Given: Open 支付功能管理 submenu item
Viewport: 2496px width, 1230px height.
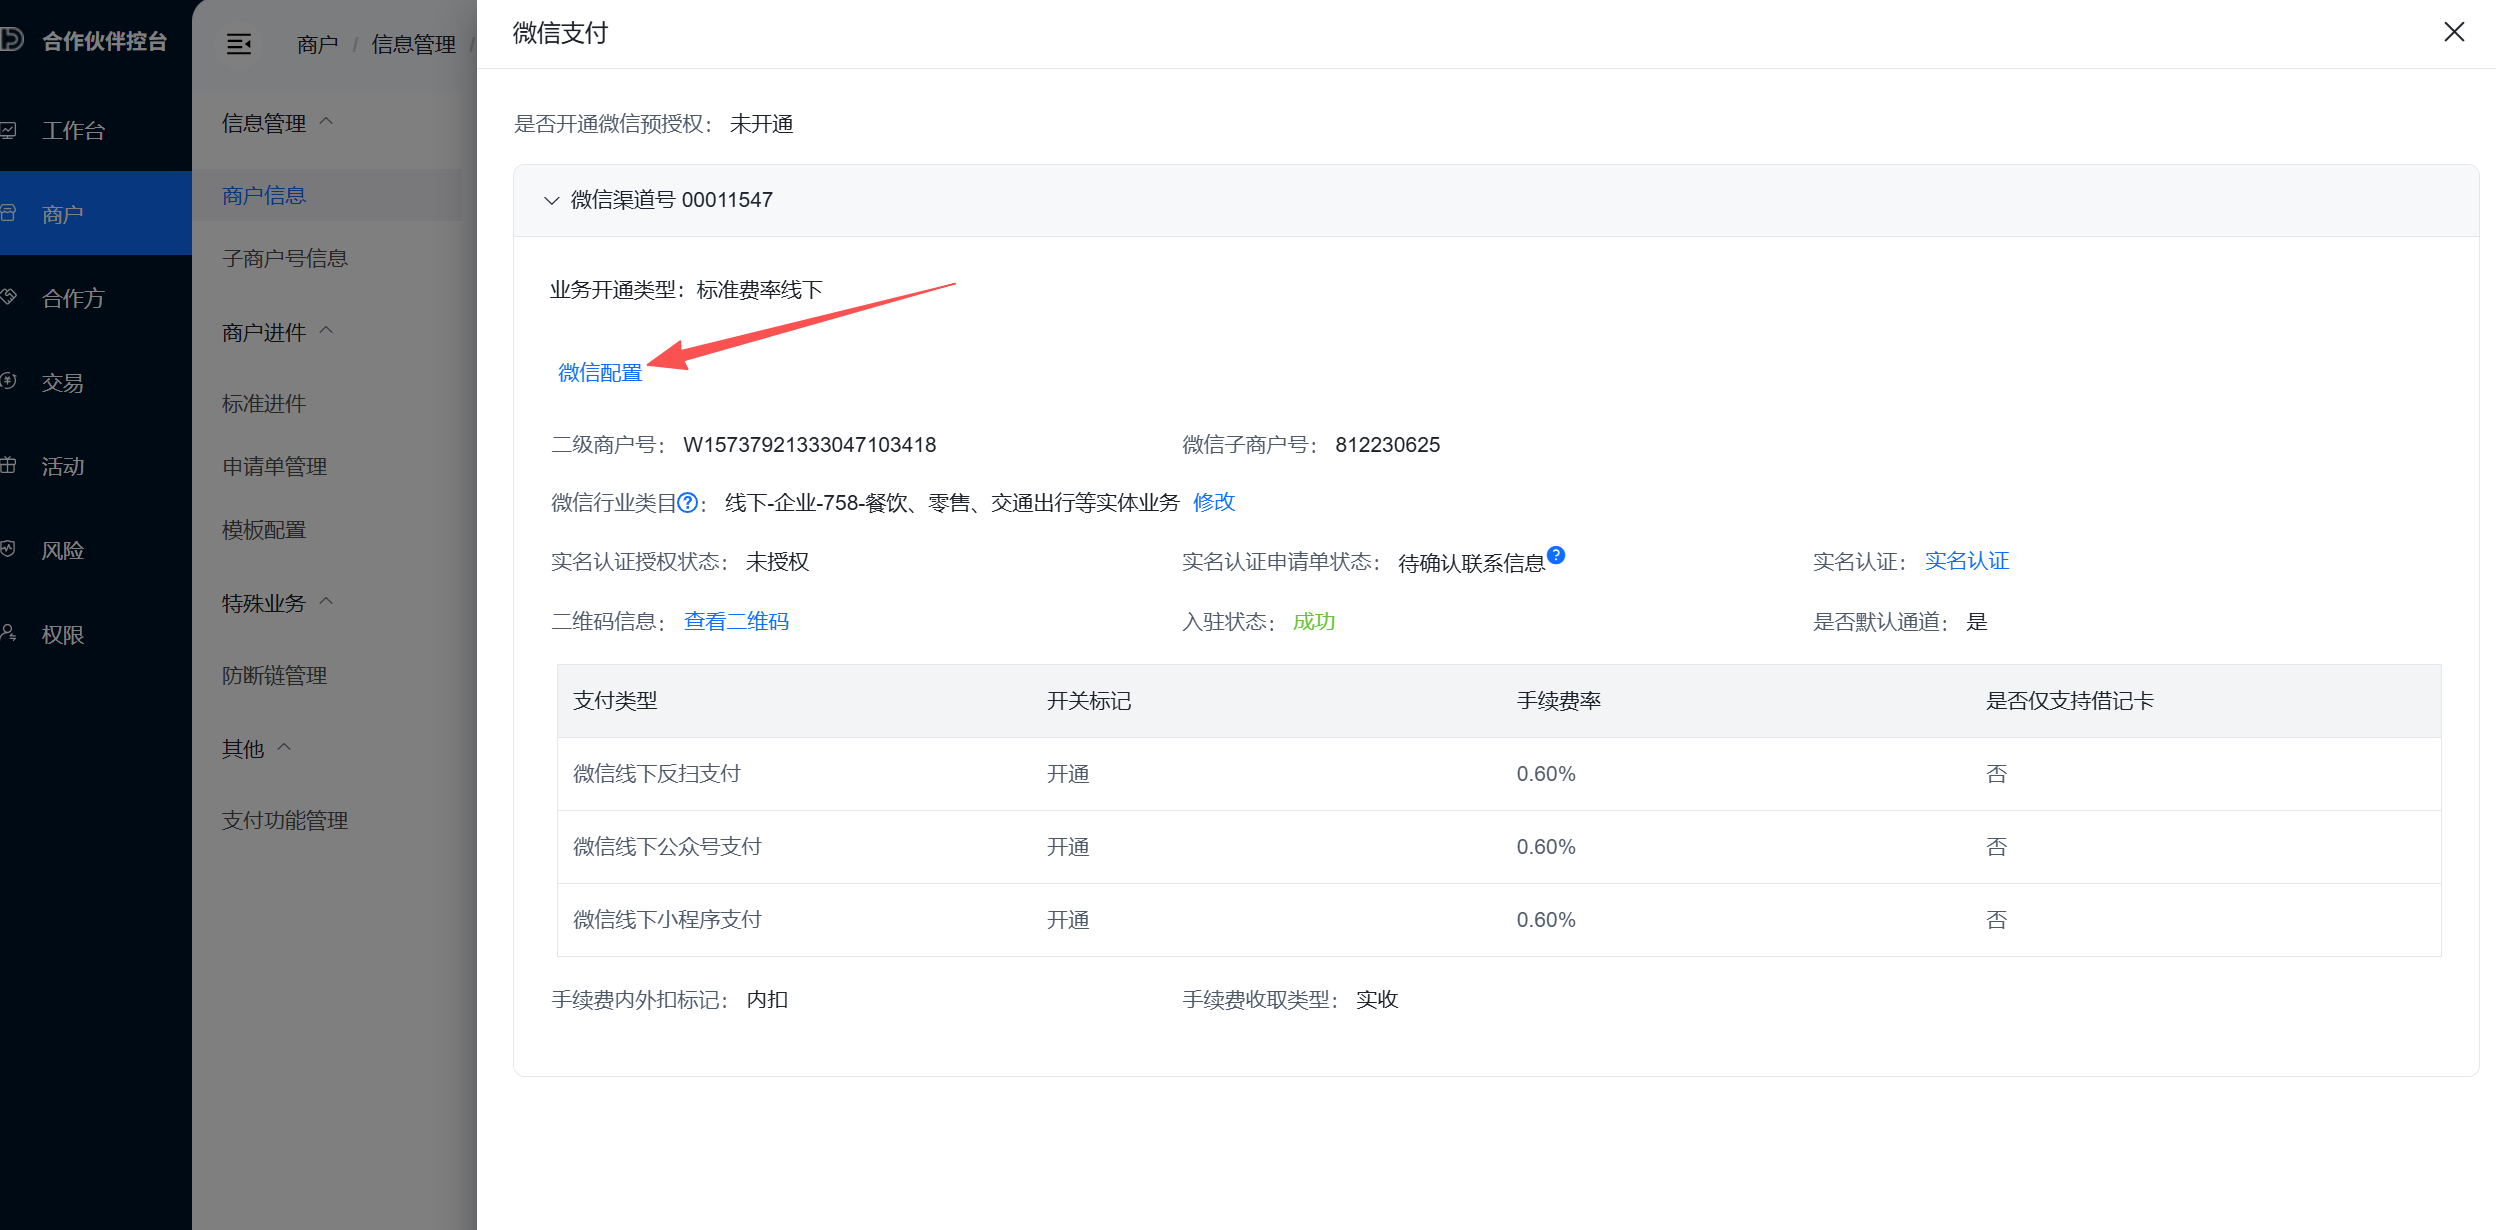Looking at the screenshot, I should click(x=285, y=820).
